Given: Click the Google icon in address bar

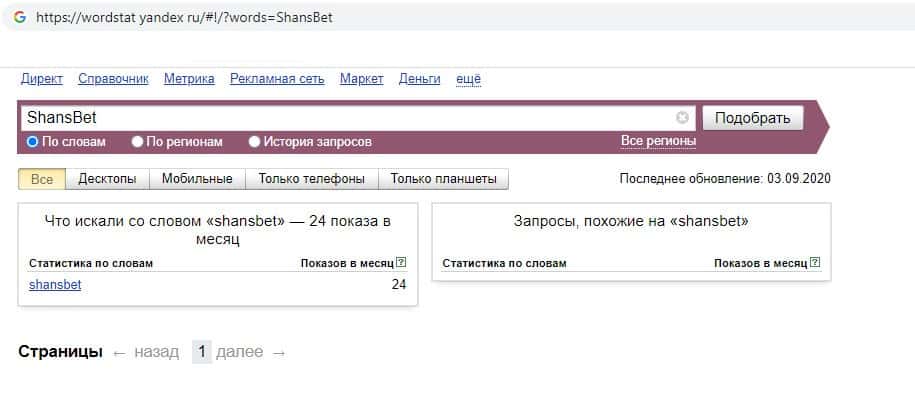Looking at the screenshot, I should coord(20,18).
